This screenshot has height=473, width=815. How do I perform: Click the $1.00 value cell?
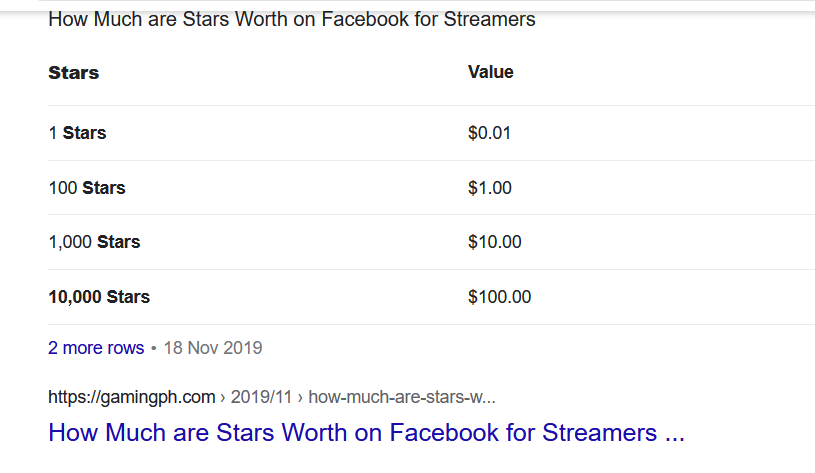(490, 188)
